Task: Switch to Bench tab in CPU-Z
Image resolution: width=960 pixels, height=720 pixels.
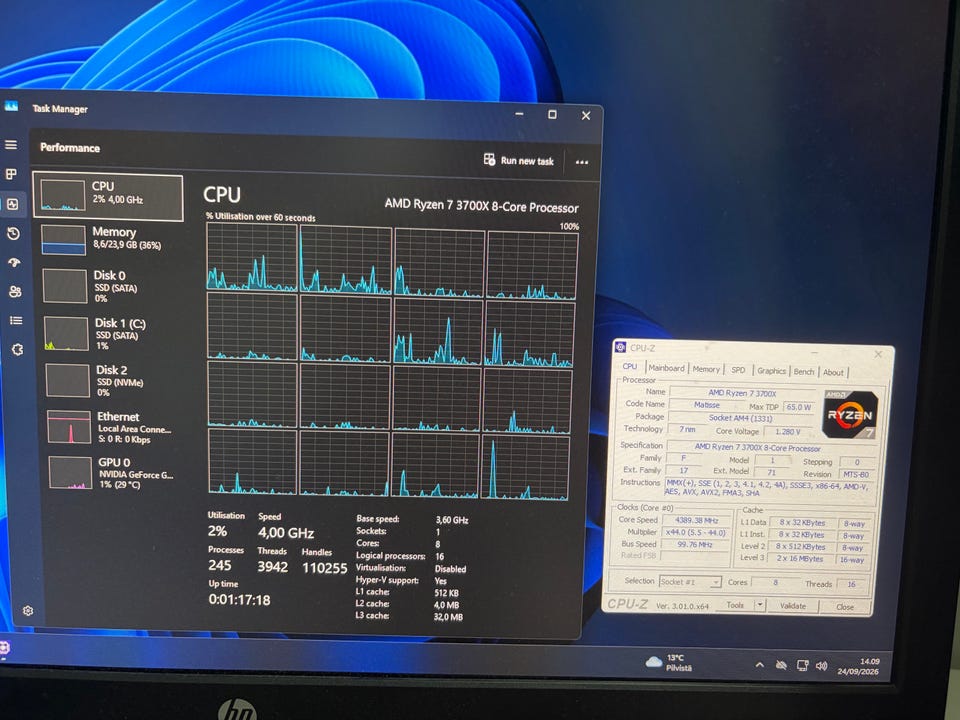Action: tap(803, 372)
